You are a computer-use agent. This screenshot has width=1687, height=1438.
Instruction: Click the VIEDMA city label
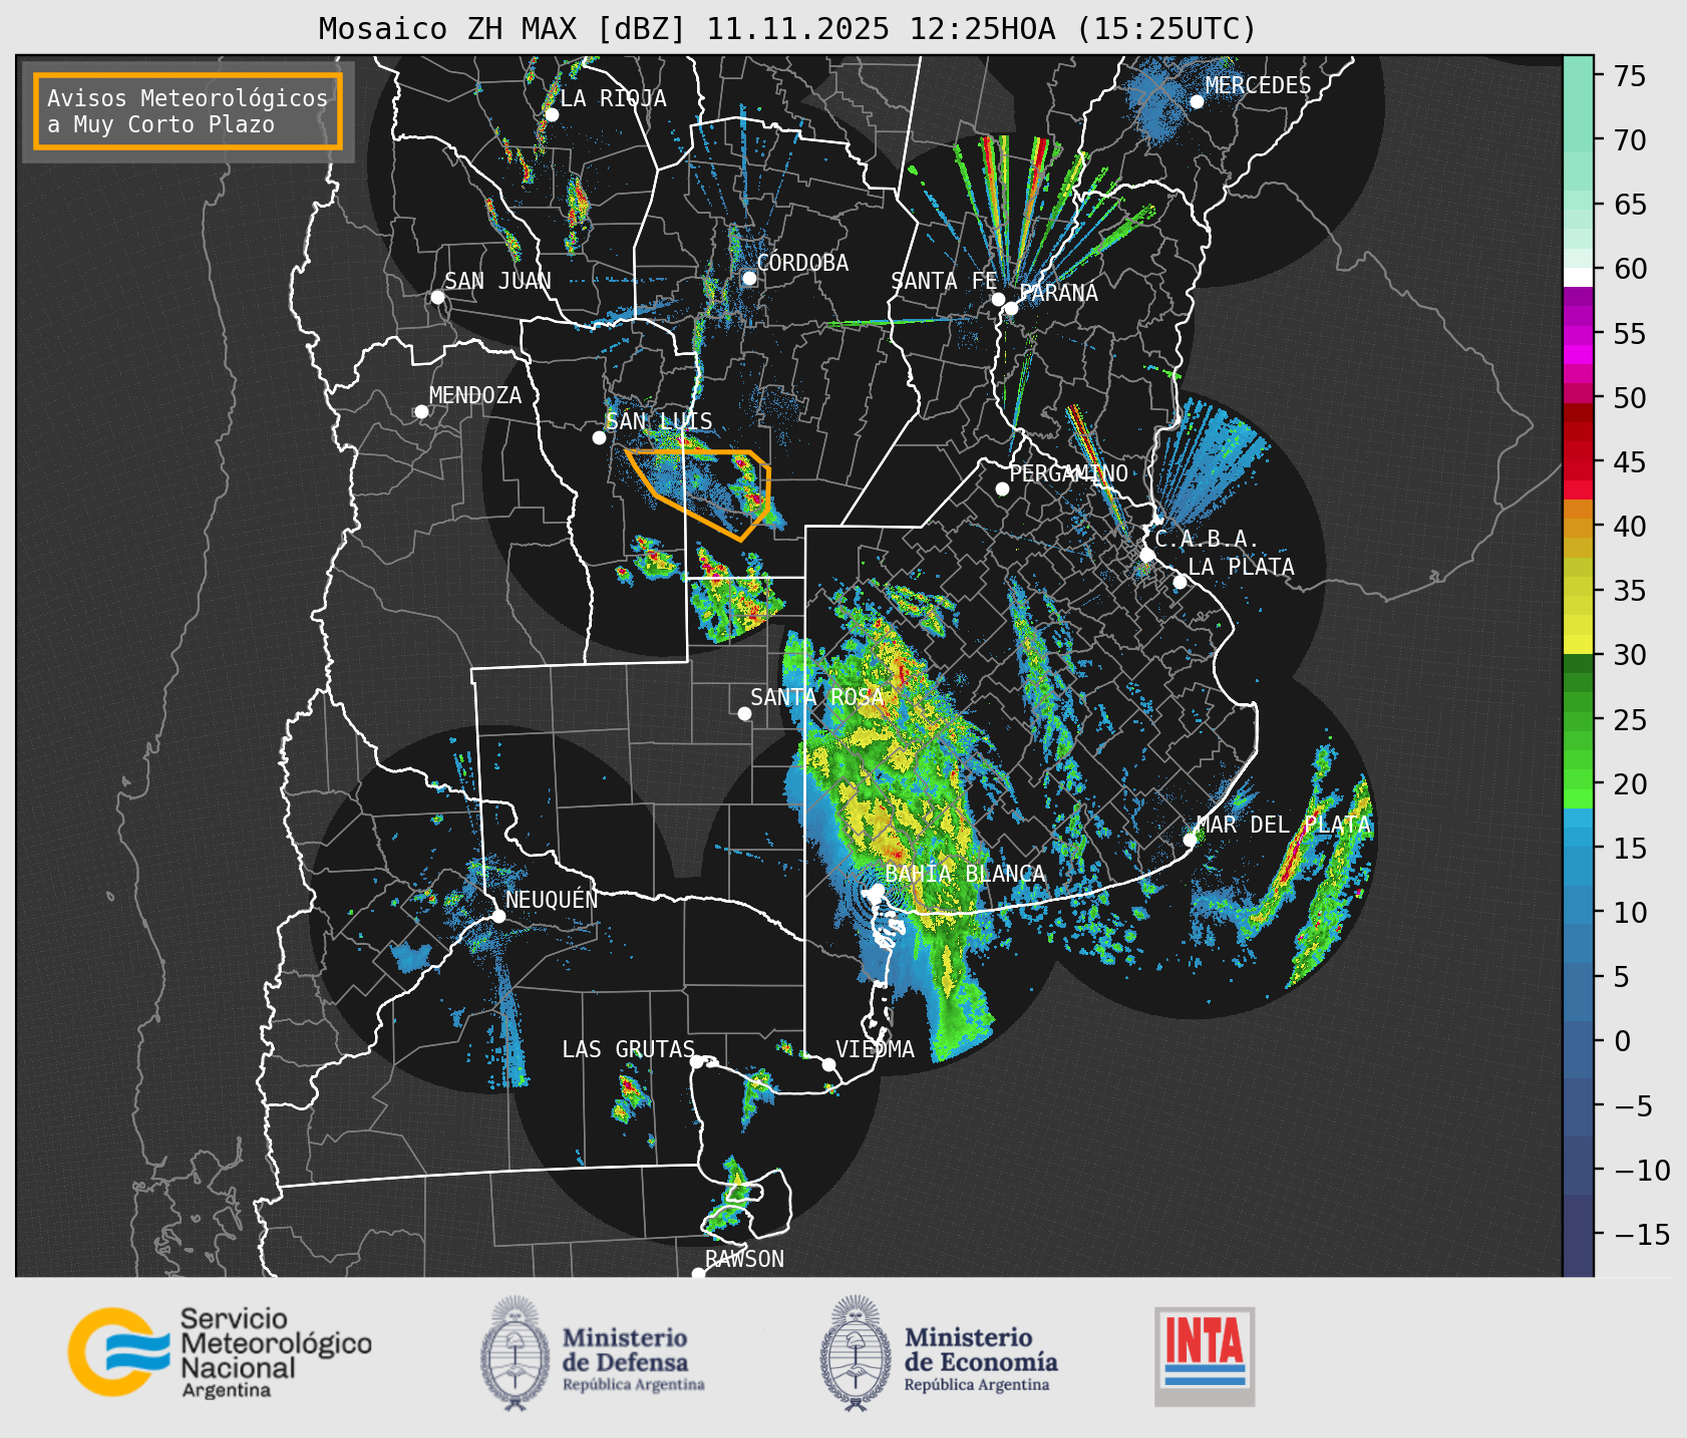(875, 1049)
